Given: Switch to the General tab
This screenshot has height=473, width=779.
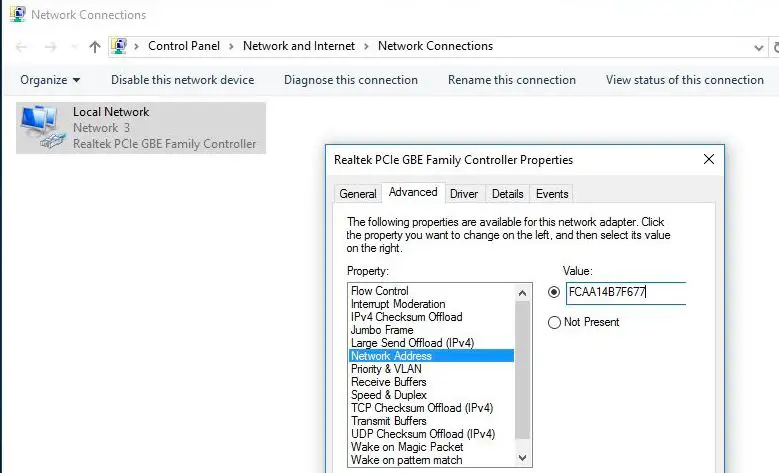Looking at the screenshot, I should pyautogui.click(x=358, y=194).
